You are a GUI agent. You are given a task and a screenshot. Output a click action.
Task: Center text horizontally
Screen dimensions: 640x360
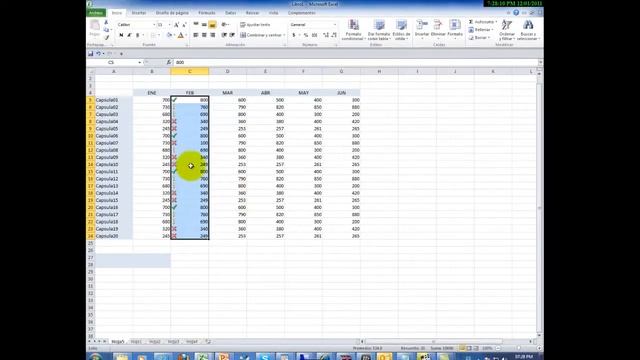point(204,36)
